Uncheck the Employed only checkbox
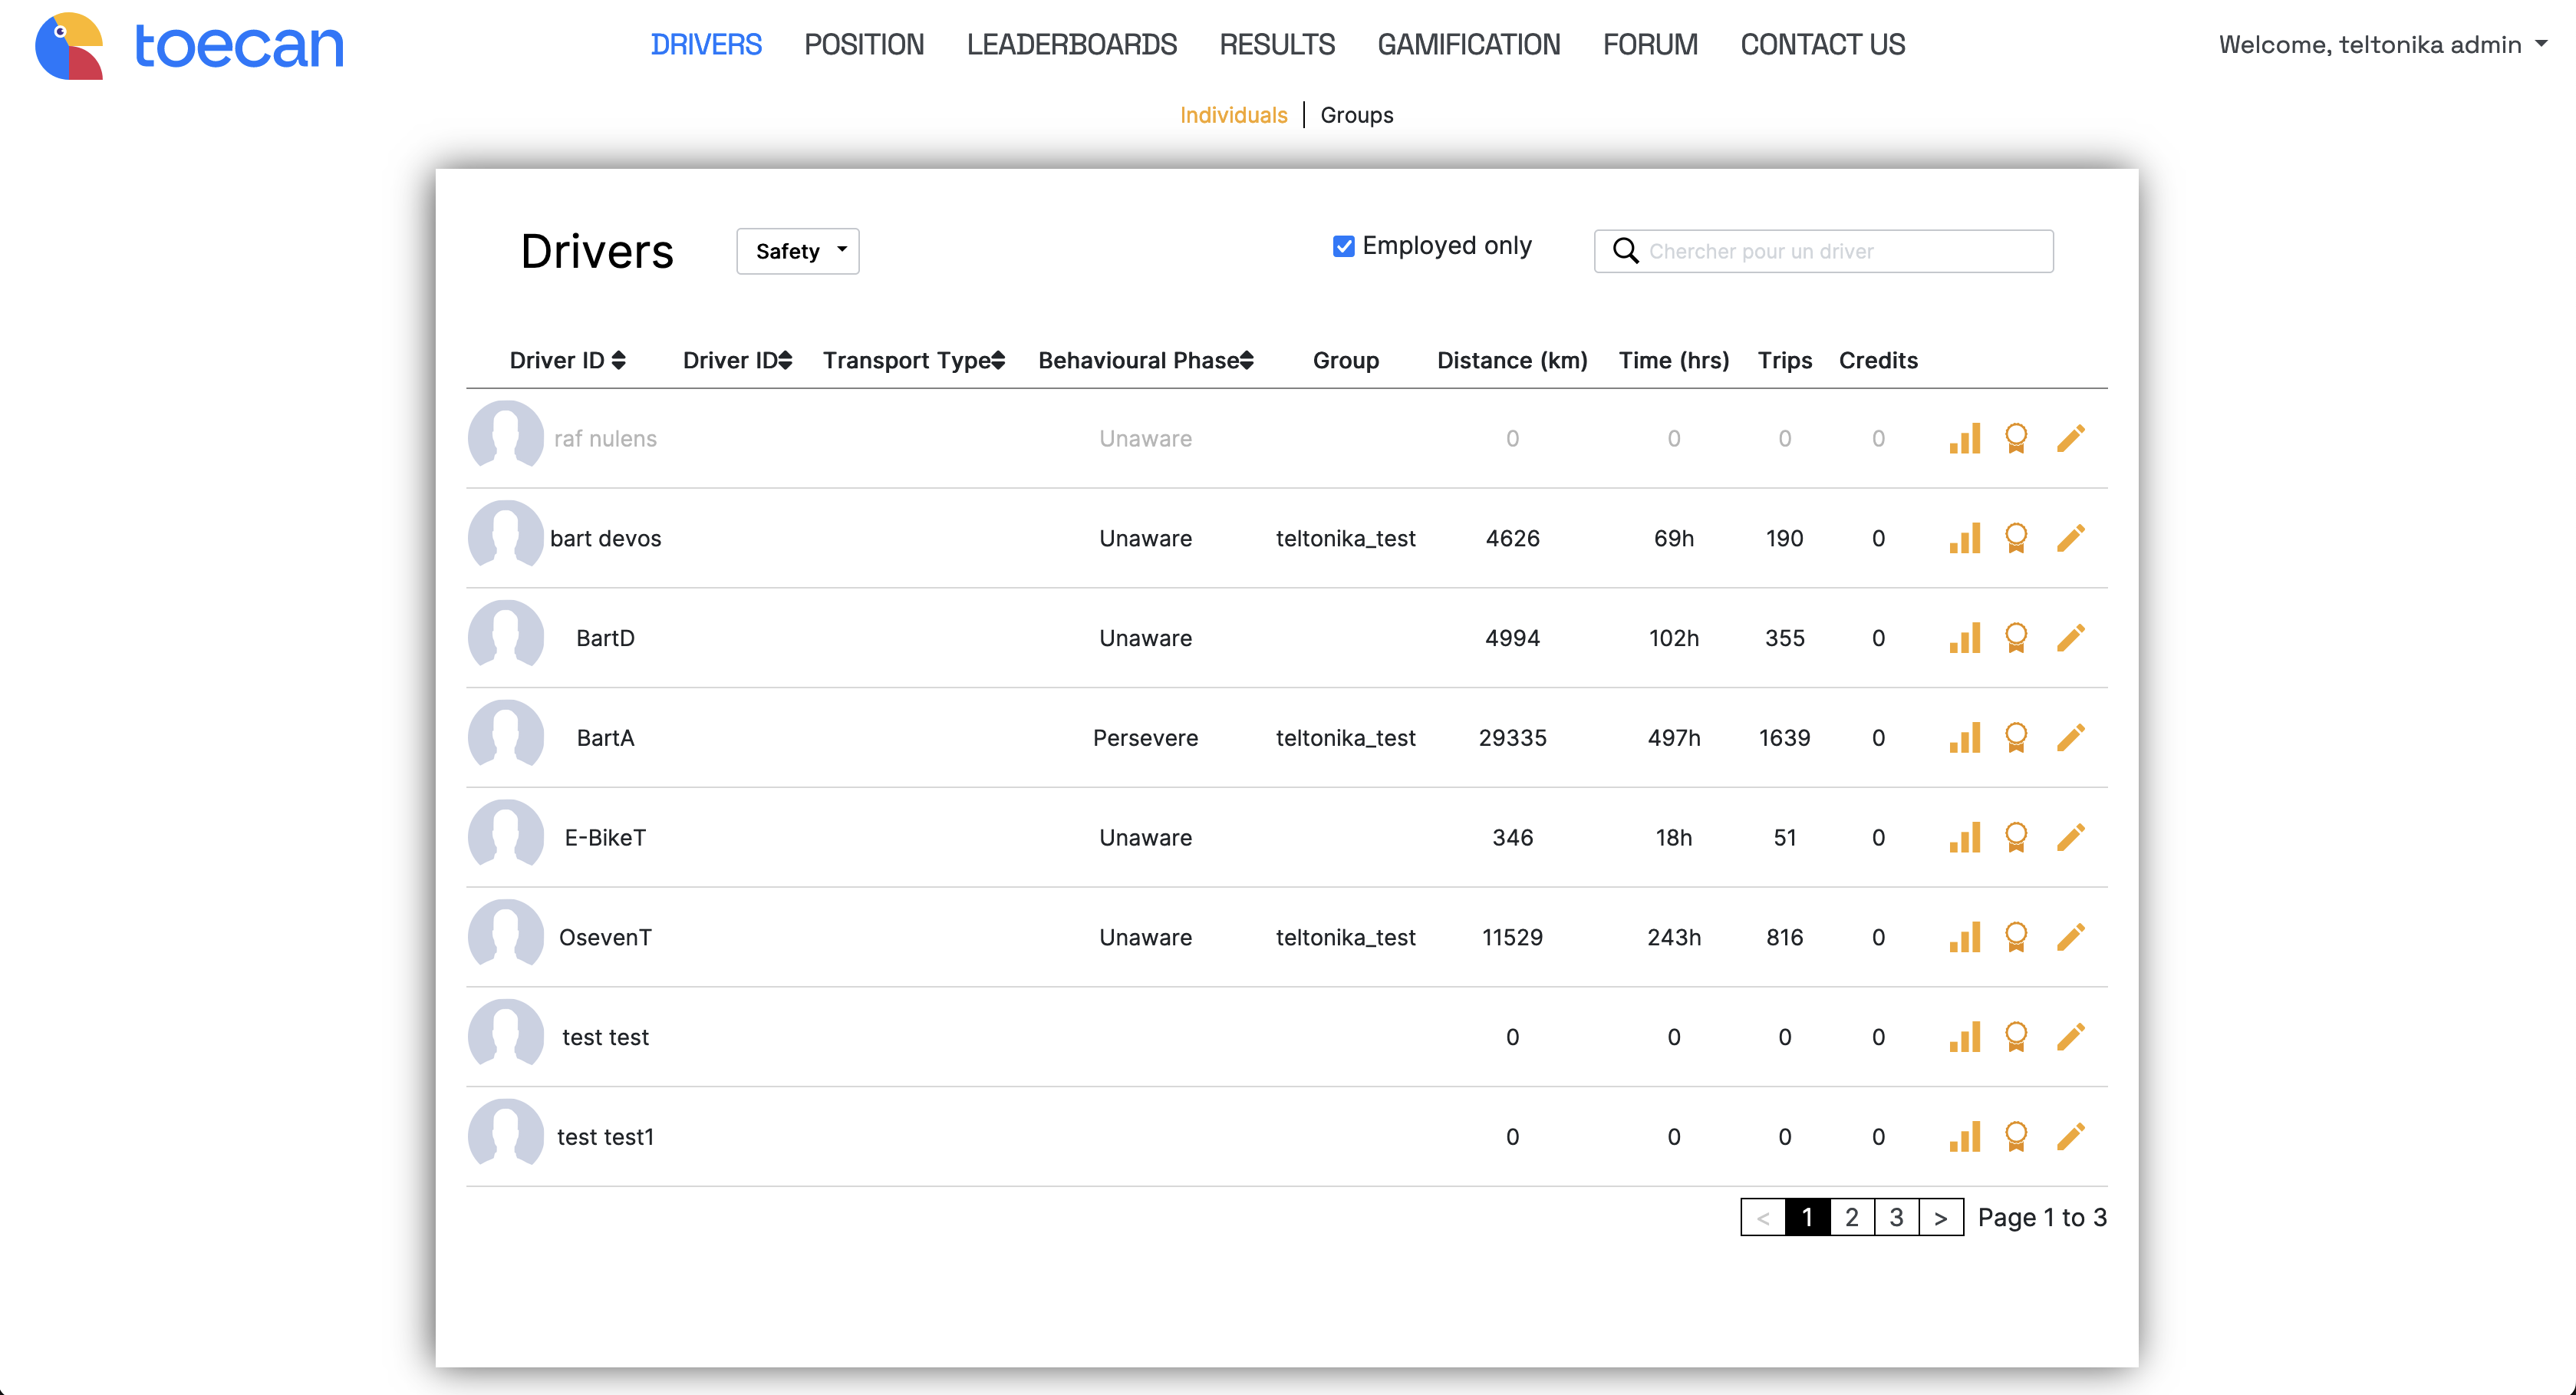This screenshot has height=1395, width=2576. [1343, 246]
